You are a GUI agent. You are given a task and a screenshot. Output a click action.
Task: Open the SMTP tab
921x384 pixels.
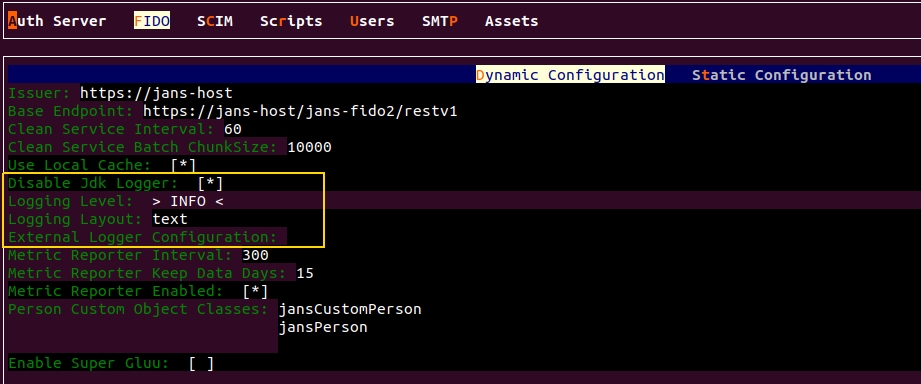click(440, 21)
